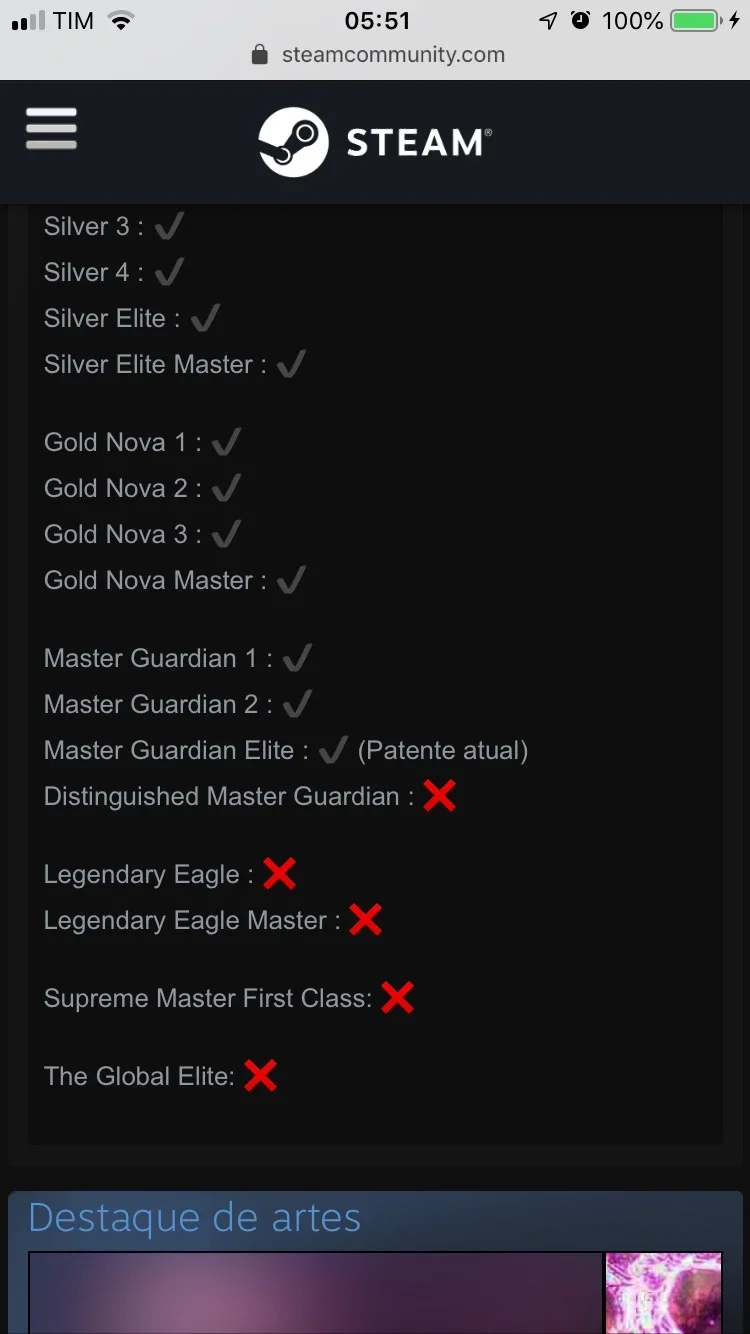The image size is (750, 1334).
Task: Click checkmark next to Gold Nova Master
Action: pos(291,579)
